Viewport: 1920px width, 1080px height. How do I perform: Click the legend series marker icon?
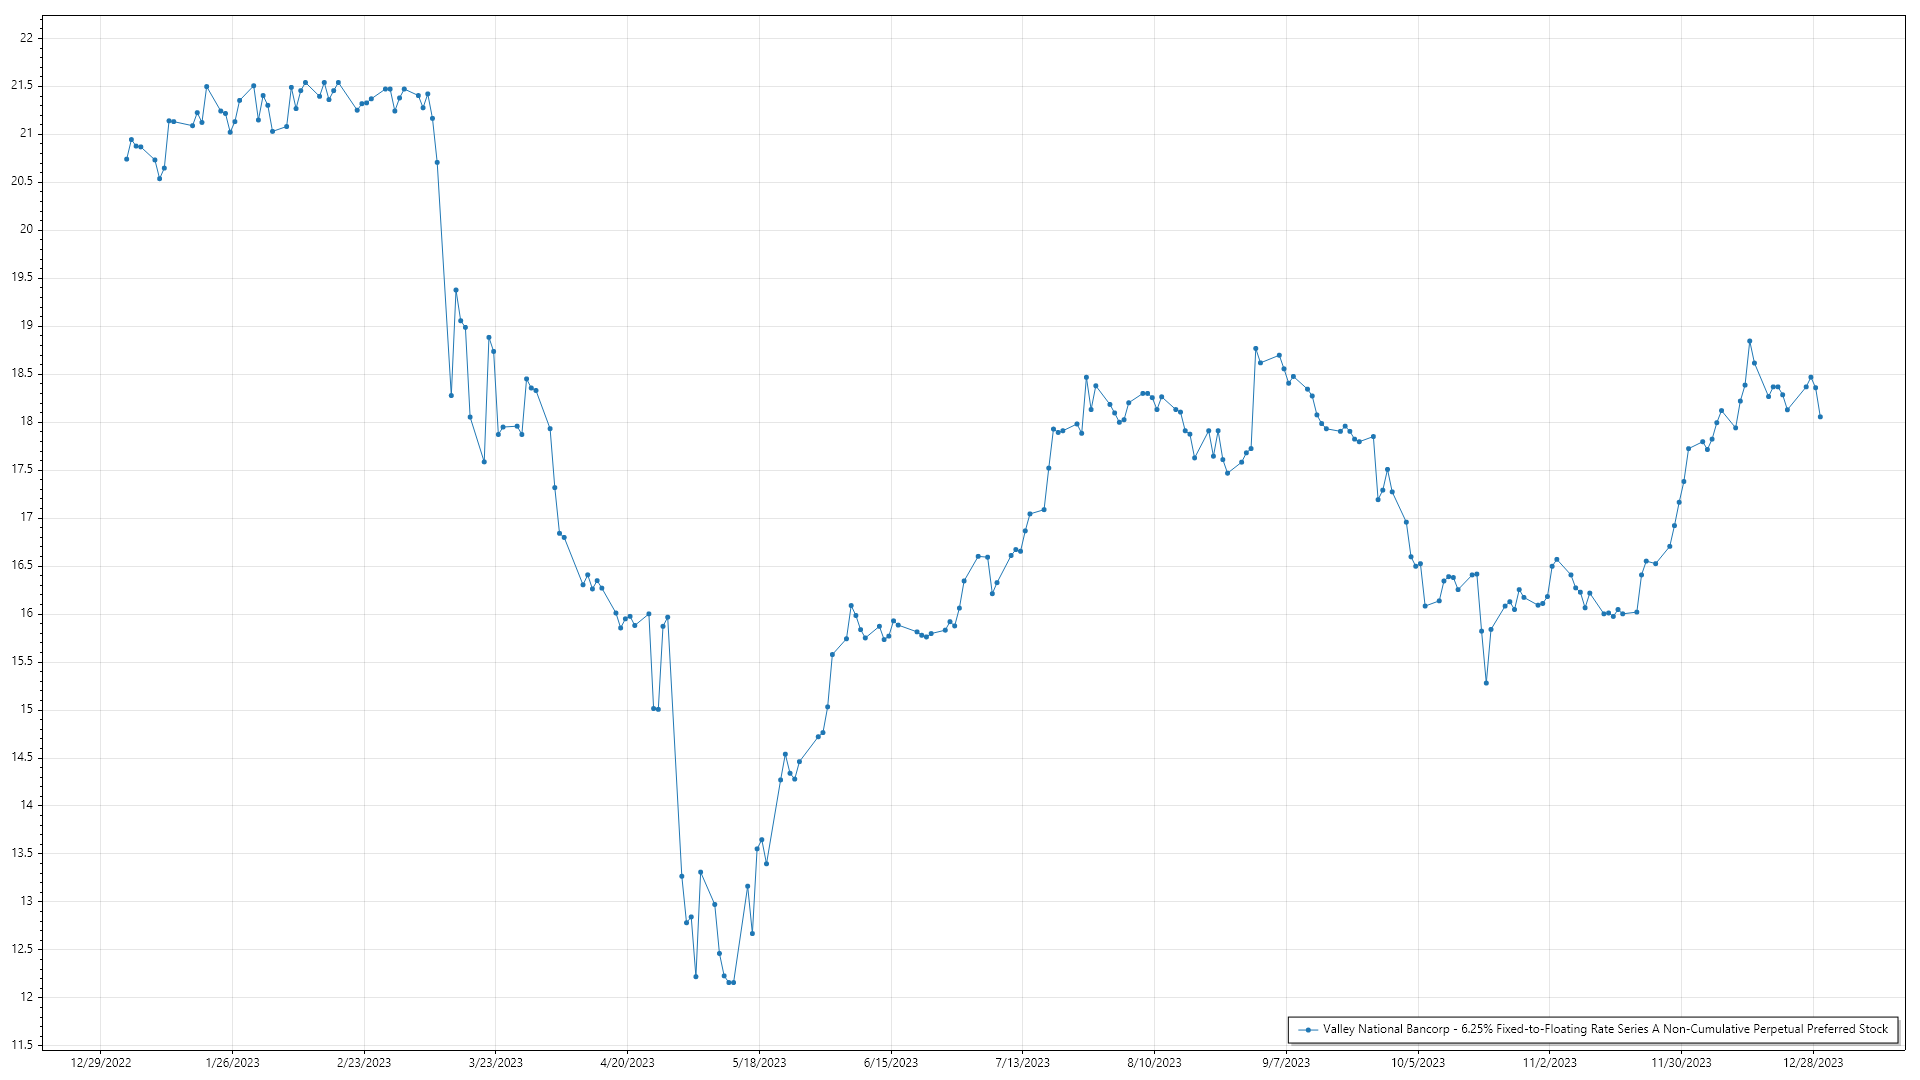(1309, 1029)
